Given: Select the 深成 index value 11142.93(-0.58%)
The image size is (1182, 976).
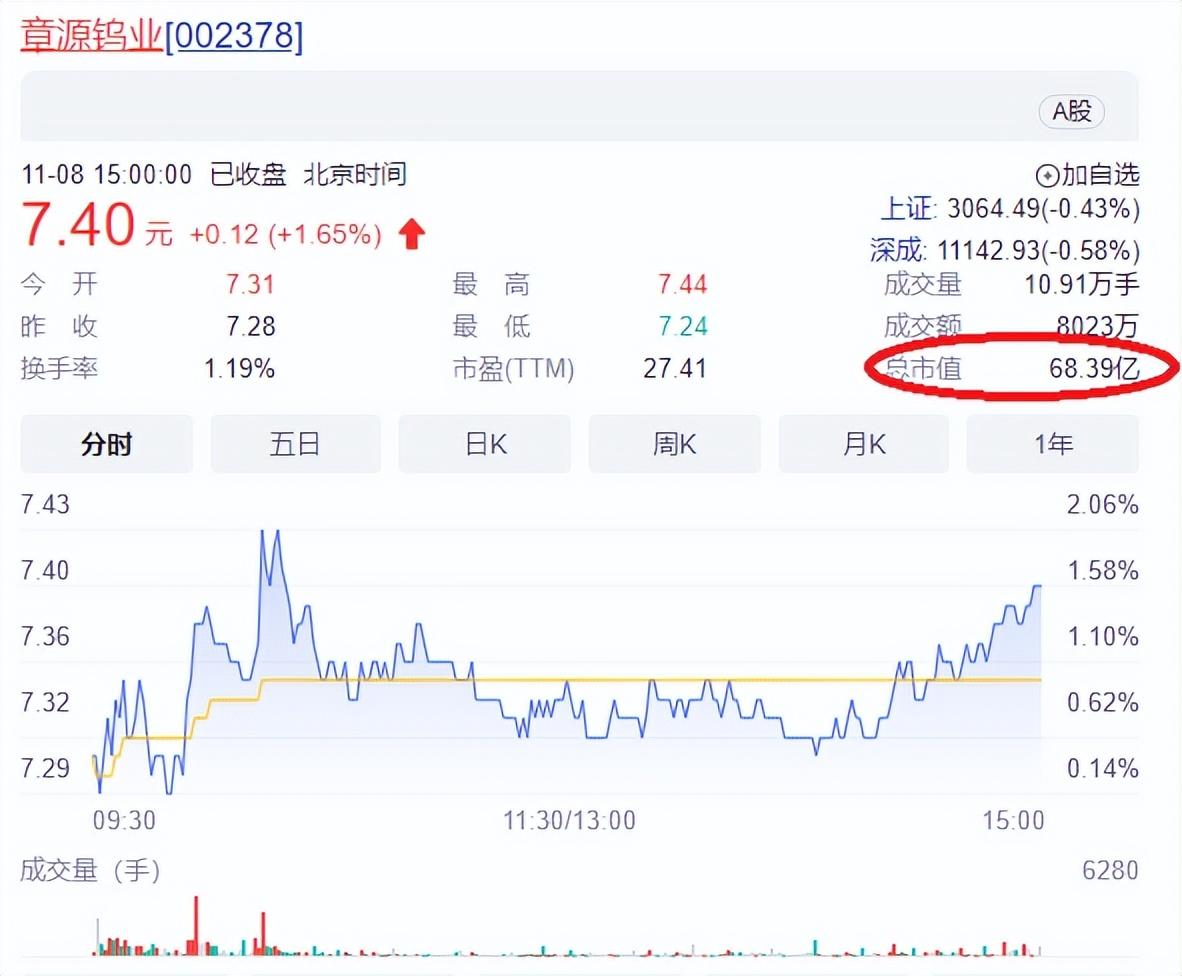Looking at the screenshot, I should pyautogui.click(x=1038, y=250).
